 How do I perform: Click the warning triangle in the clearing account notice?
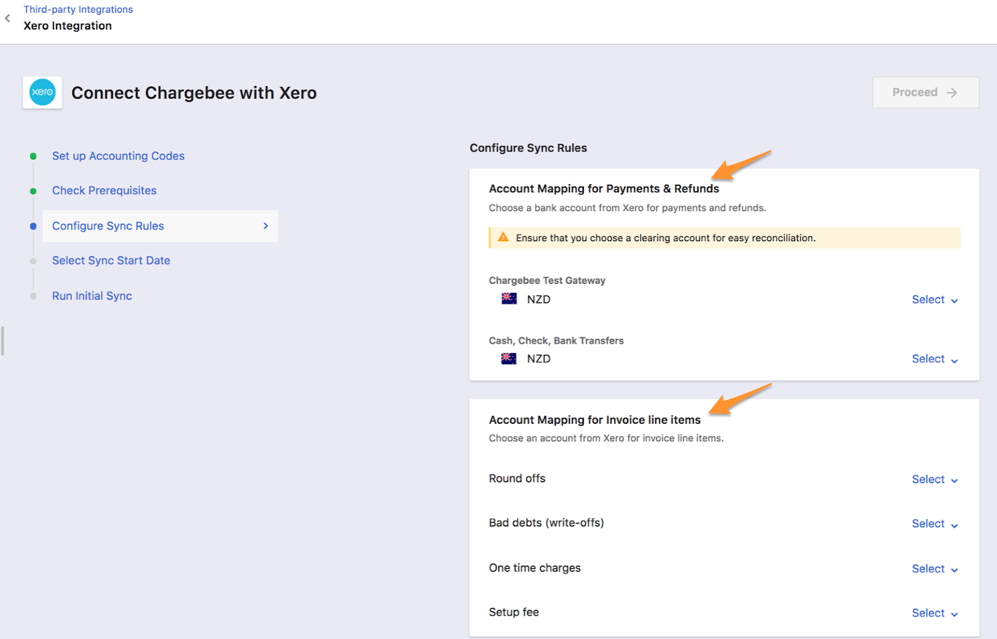click(x=503, y=238)
